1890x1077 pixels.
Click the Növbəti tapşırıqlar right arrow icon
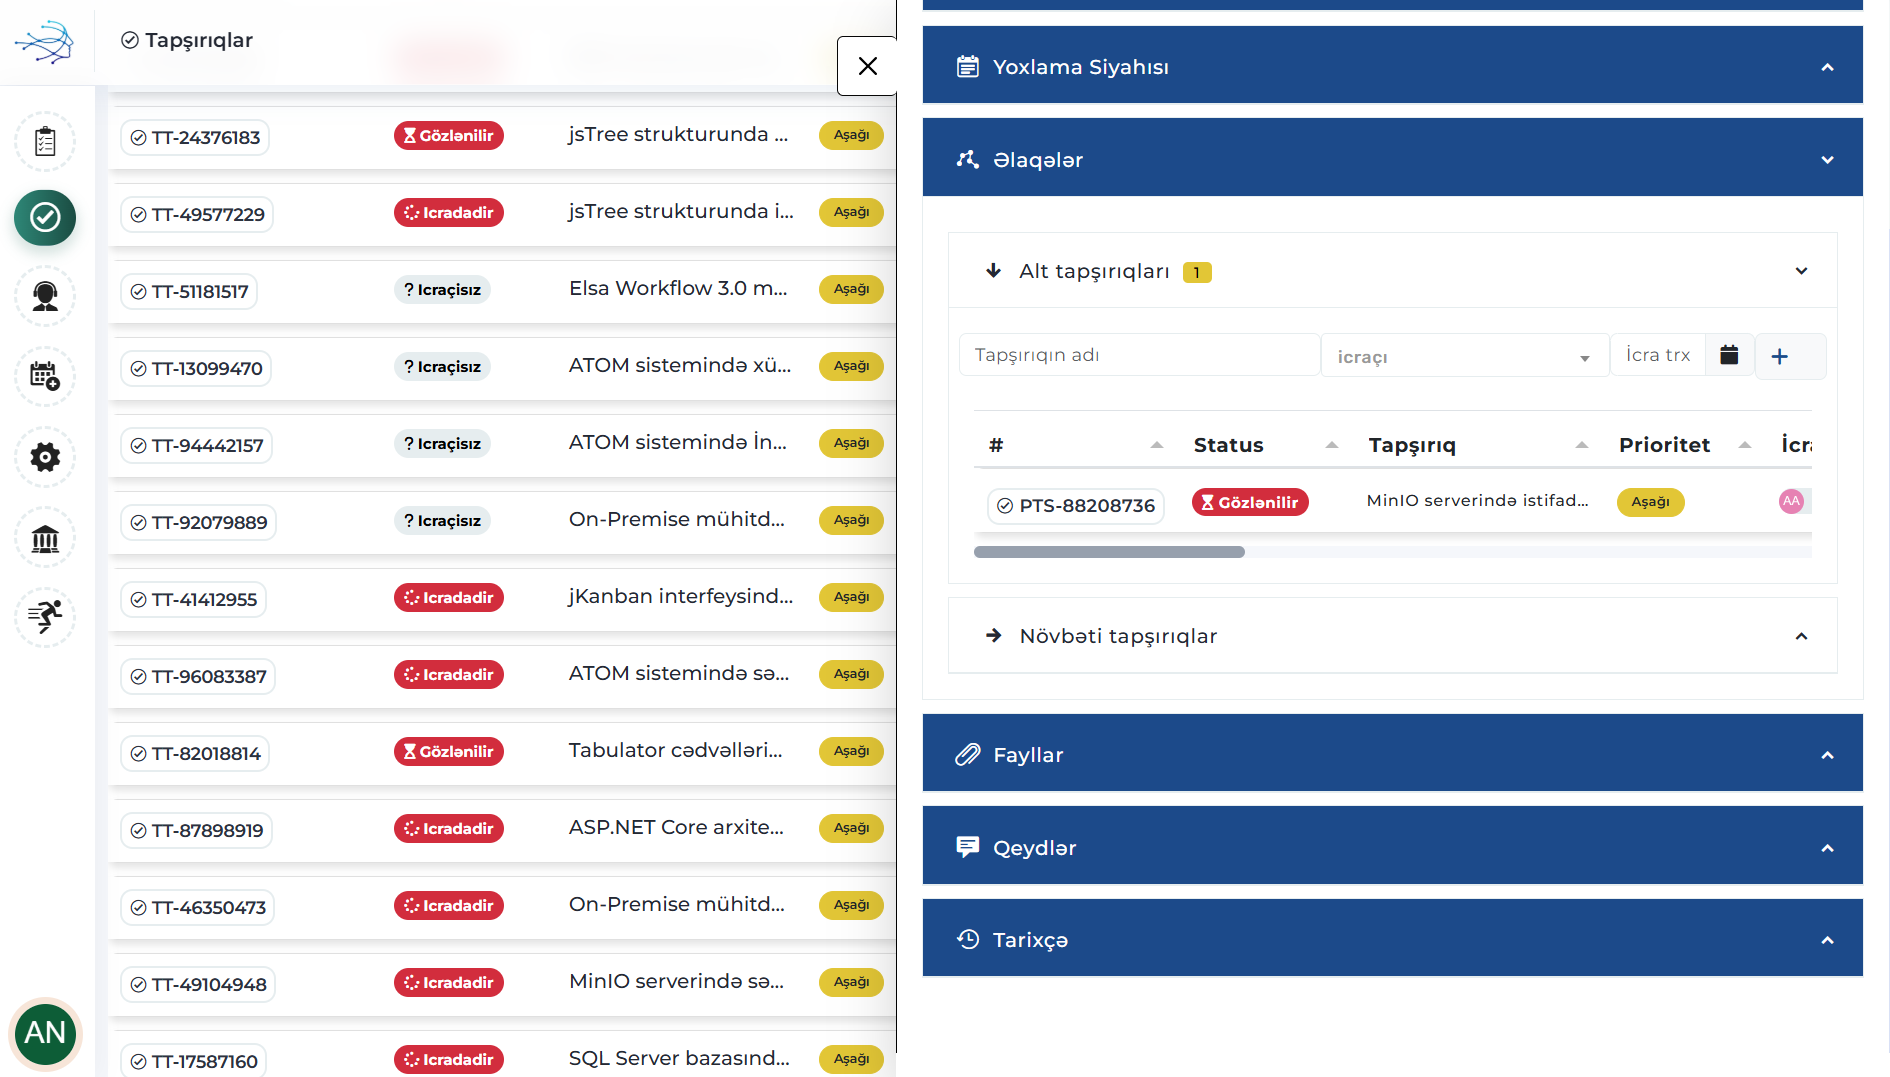tap(993, 635)
